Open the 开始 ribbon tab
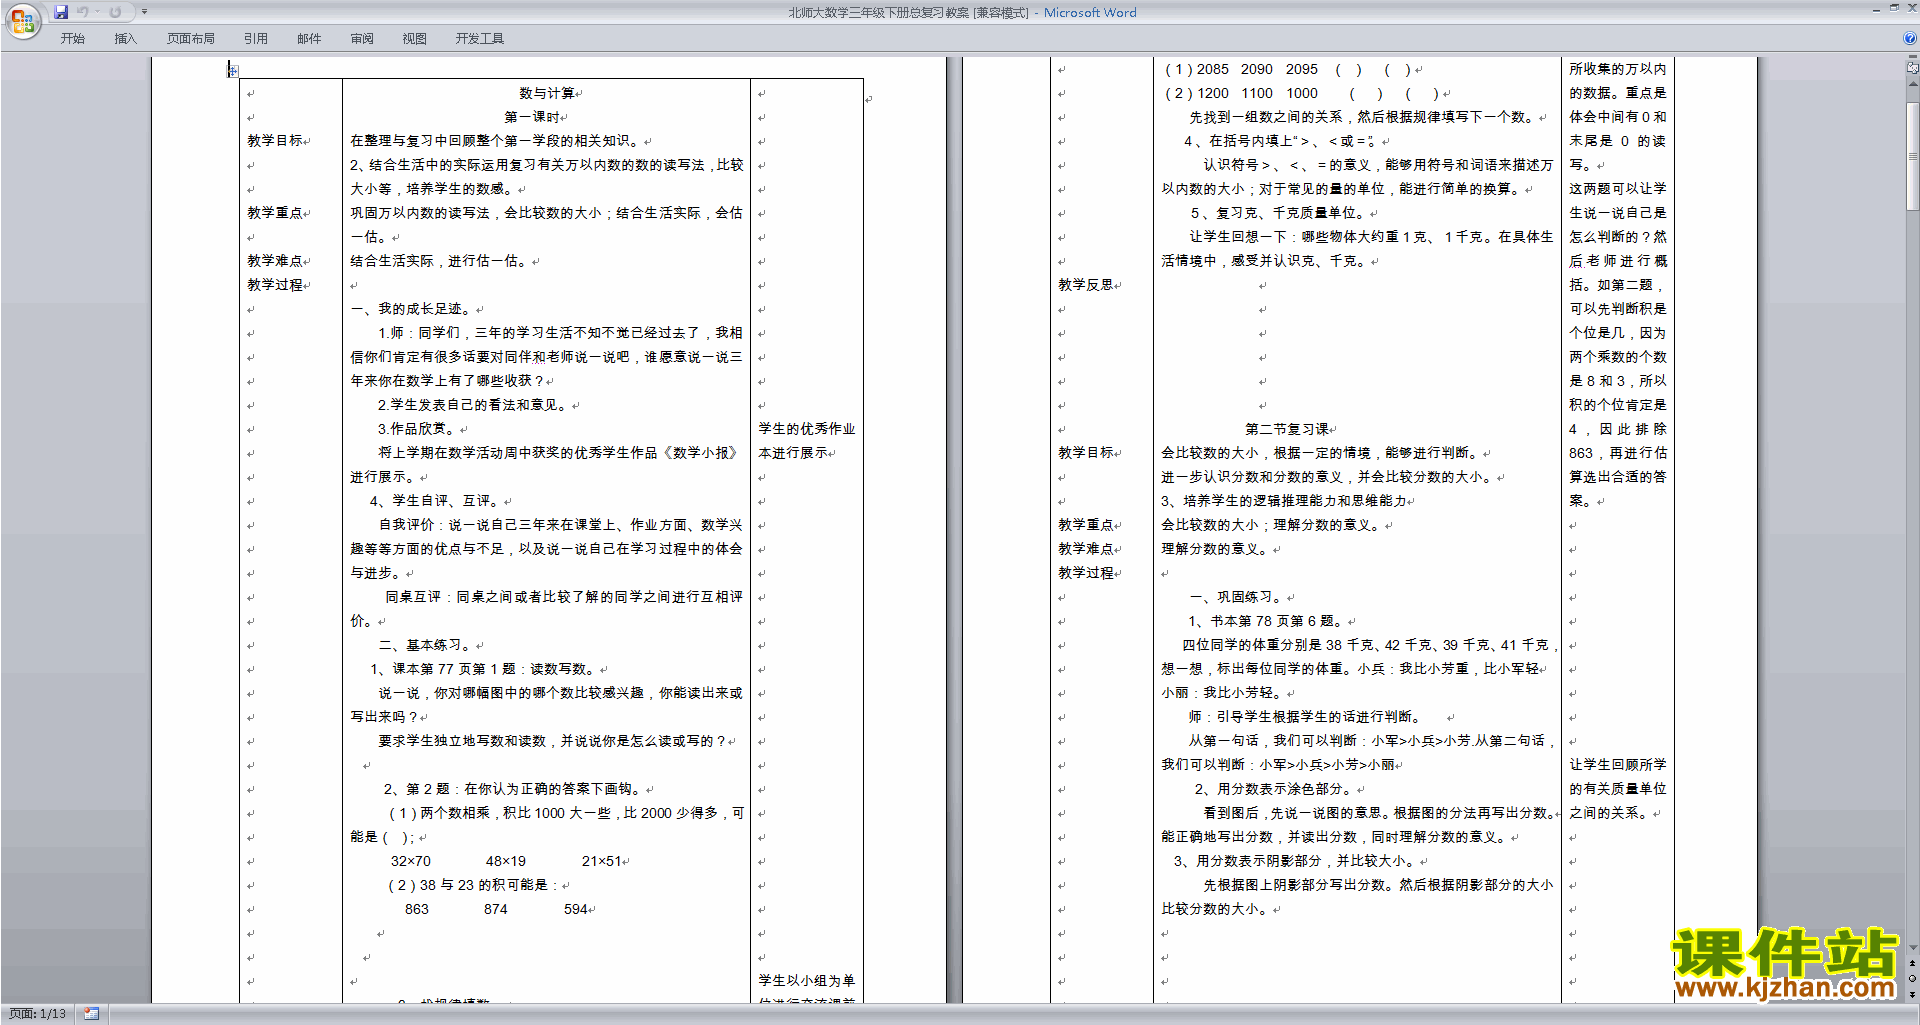 click(73, 39)
